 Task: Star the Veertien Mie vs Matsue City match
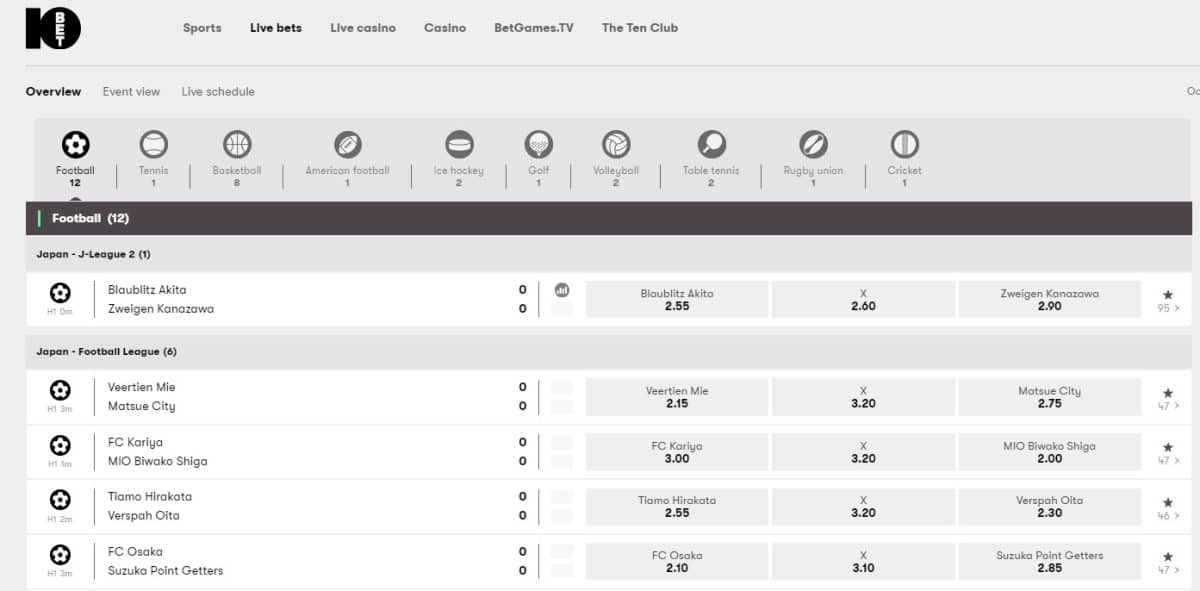1167,392
